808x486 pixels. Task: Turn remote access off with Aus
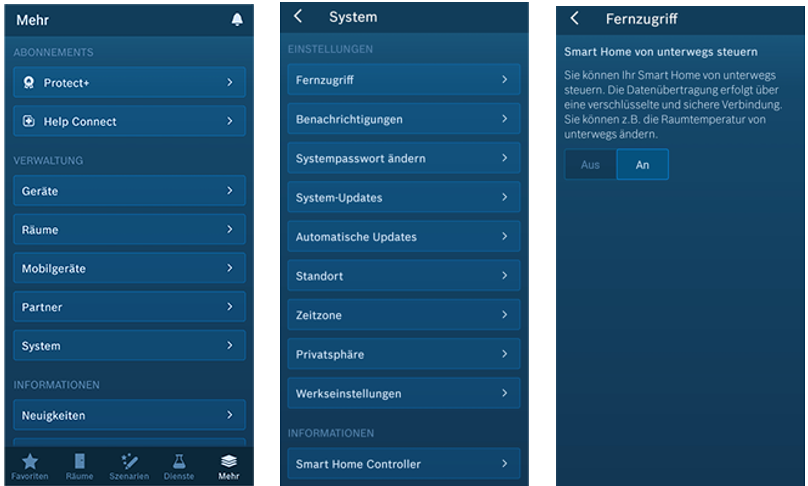[x=590, y=165]
